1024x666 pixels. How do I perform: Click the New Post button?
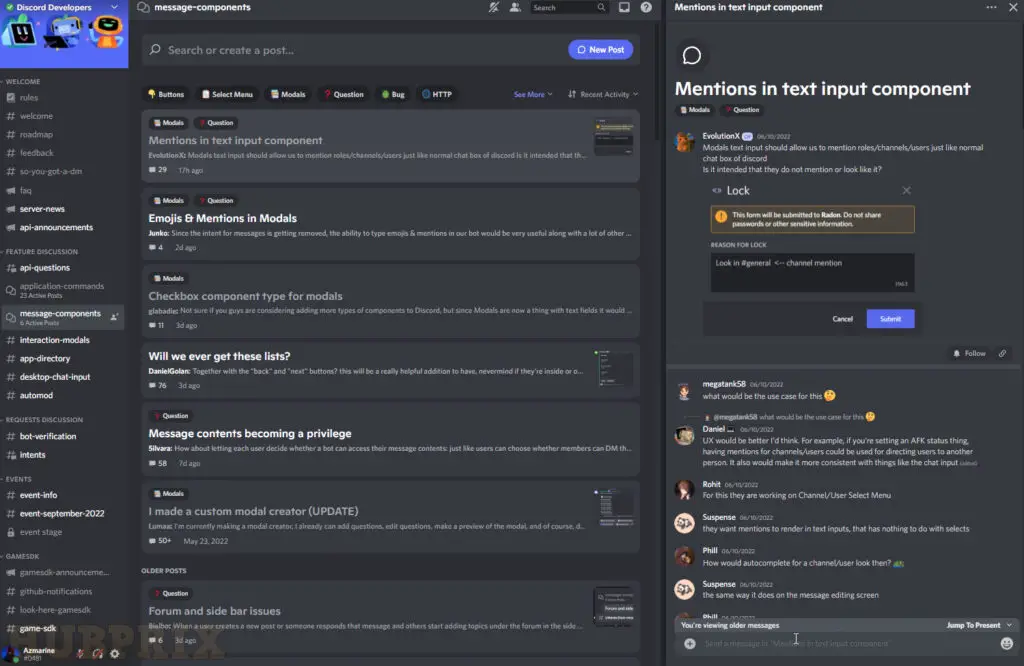coord(600,50)
